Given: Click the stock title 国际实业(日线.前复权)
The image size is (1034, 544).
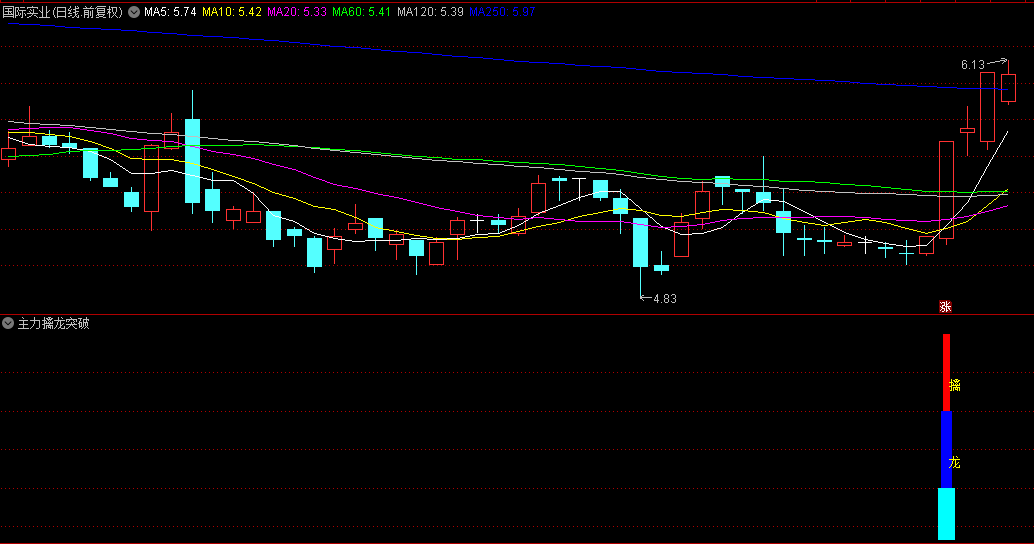Looking at the screenshot, I should pos(63,12).
